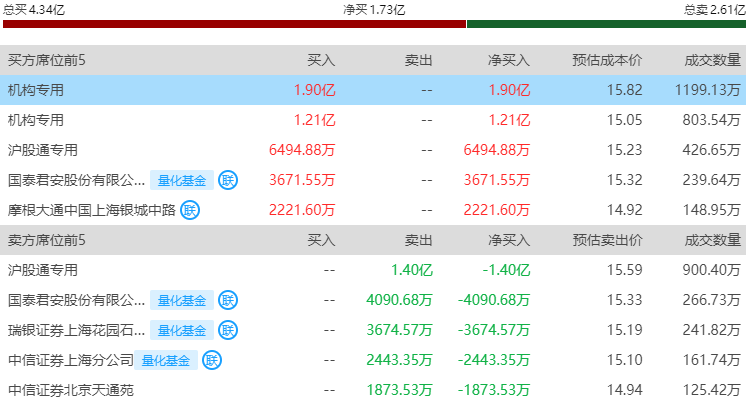The width and height of the screenshot is (746, 399).
Task: Click 预估成本价 column header in buyer table
Action: tap(607, 60)
